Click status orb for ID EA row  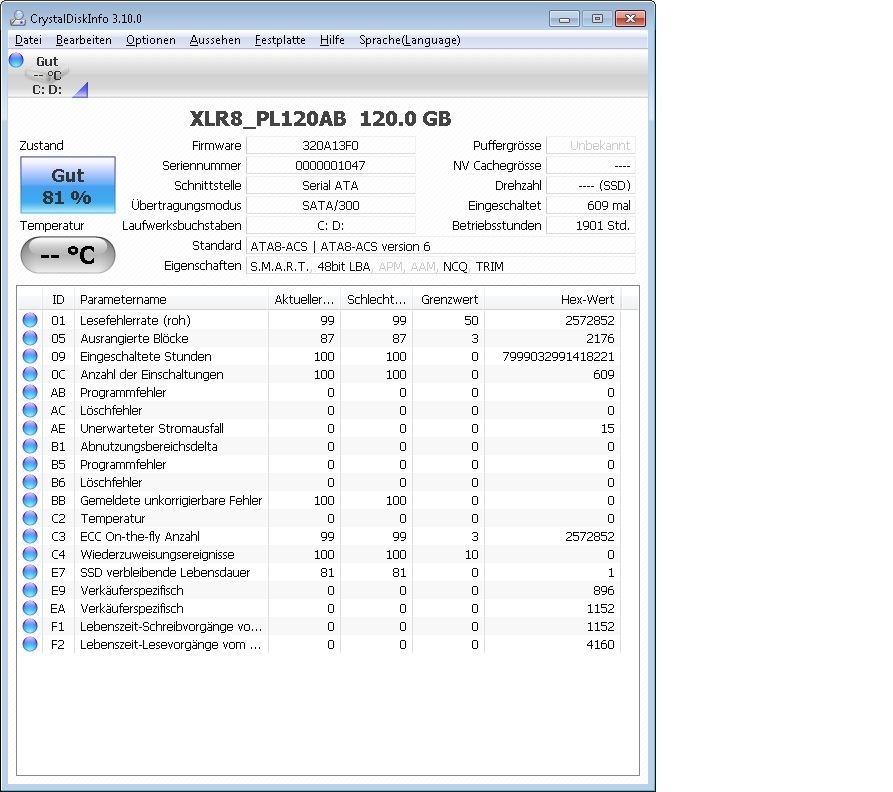coord(30,608)
